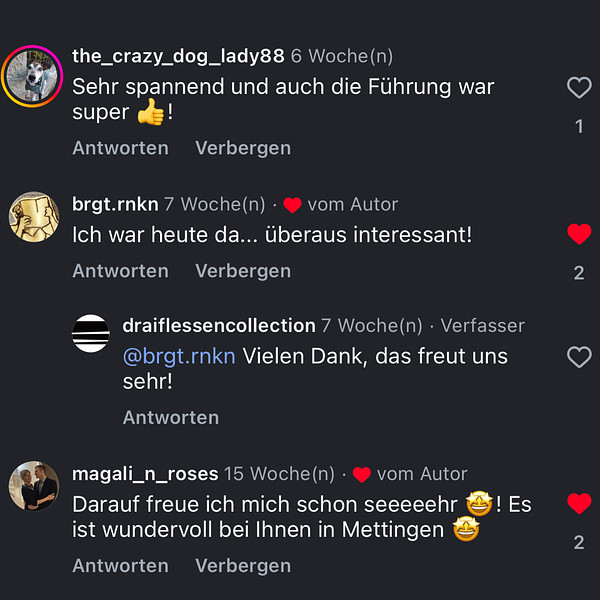Image resolution: width=600 pixels, height=600 pixels.
Task: Unlike brgt.rnkn's comment via the red heart
Action: pos(579,234)
